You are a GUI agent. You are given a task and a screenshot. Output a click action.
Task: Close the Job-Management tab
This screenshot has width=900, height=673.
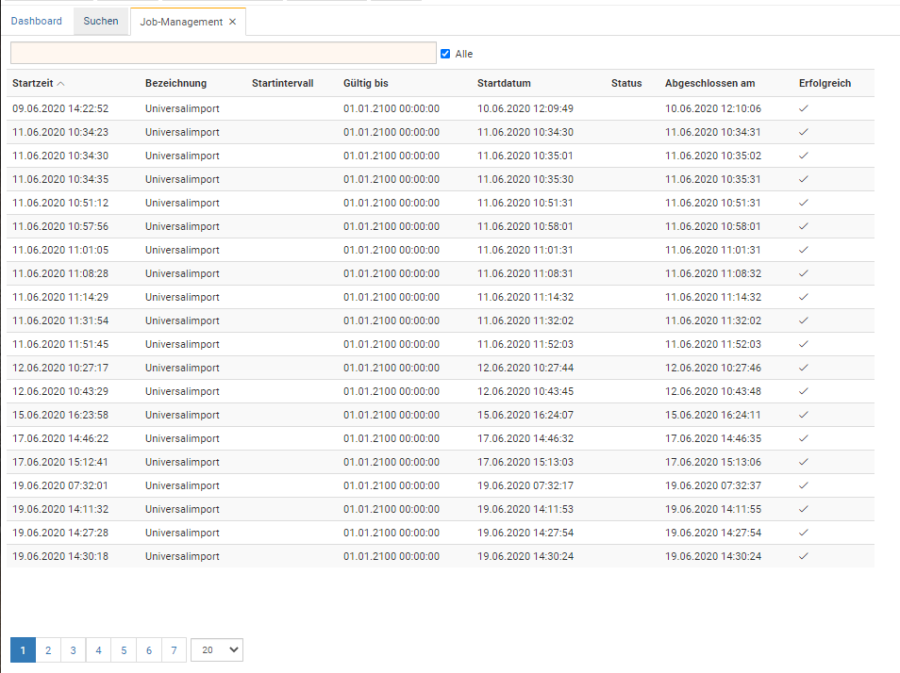point(233,22)
